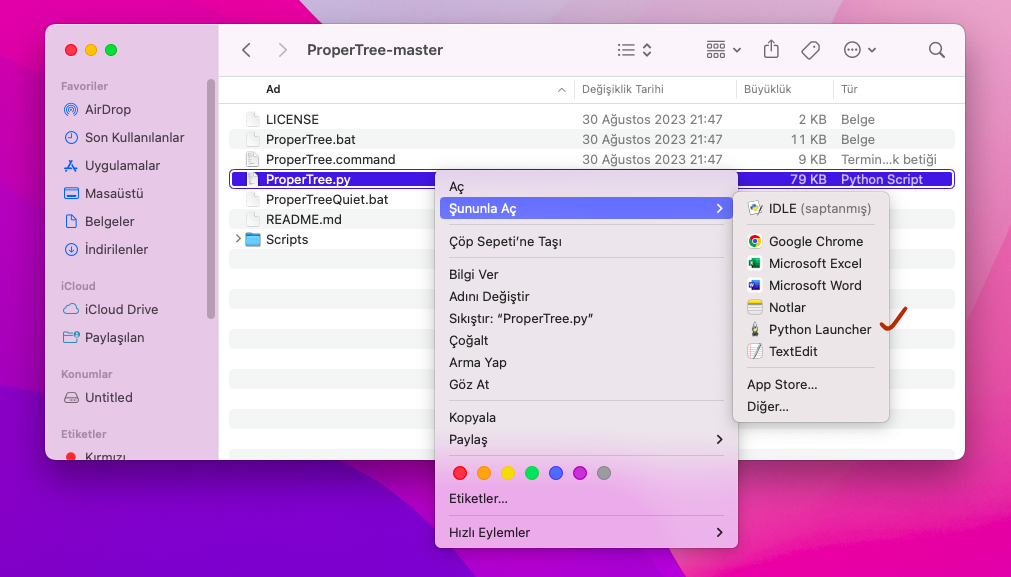The image size is (1011, 577).
Task: Expand the Scripts folder disclosure triangle
Action: tap(238, 239)
